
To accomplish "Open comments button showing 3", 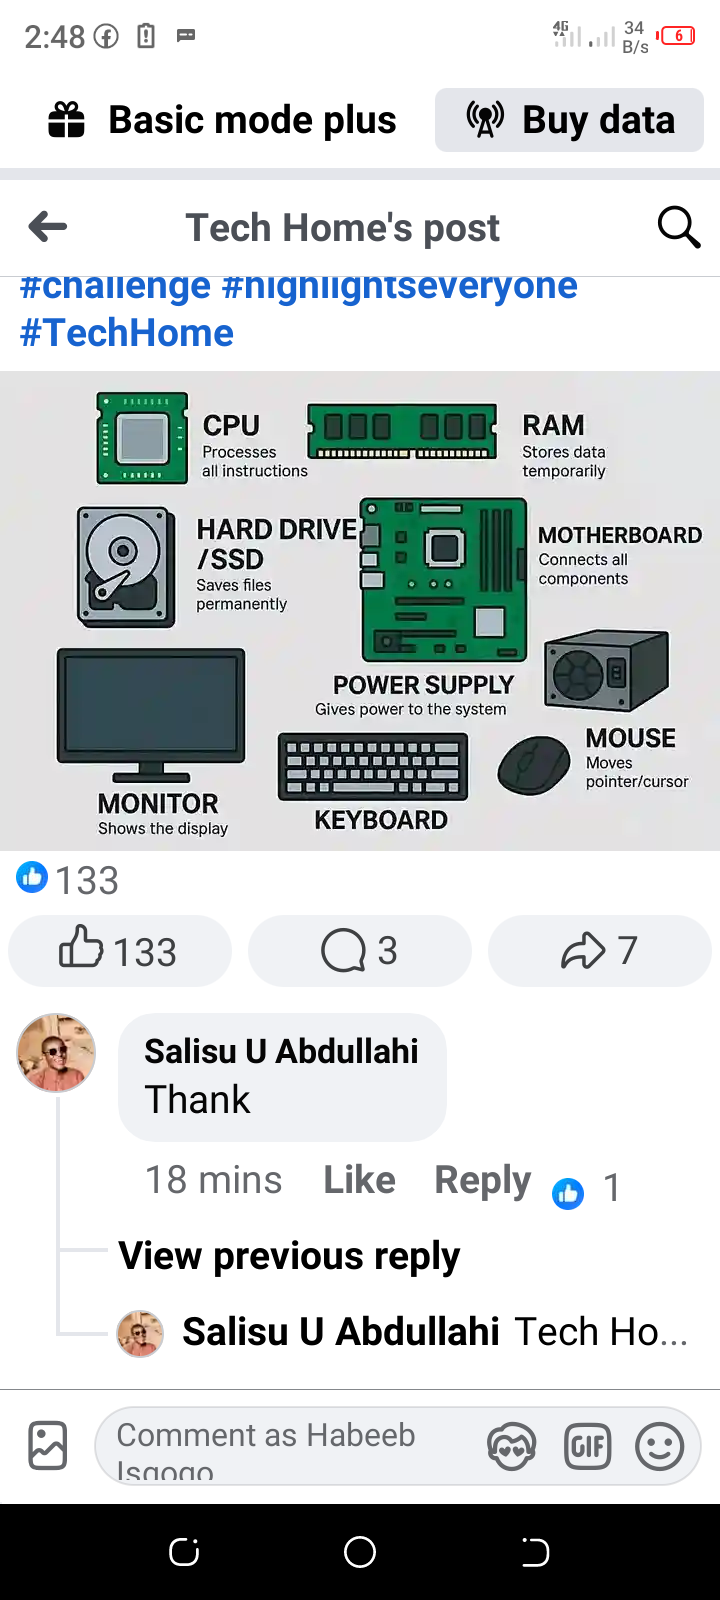I will click(360, 950).
